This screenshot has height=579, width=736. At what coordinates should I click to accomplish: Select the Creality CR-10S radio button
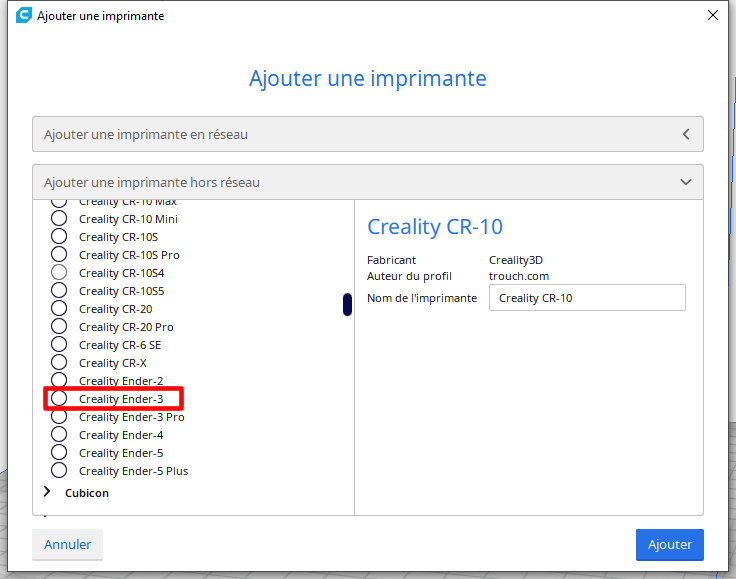click(x=59, y=236)
